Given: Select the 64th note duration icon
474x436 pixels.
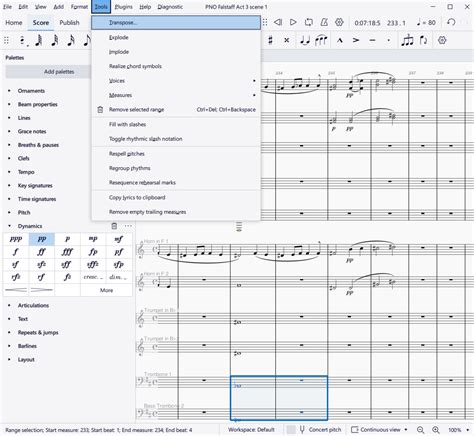Looking at the screenshot, I should [x=39, y=40].
